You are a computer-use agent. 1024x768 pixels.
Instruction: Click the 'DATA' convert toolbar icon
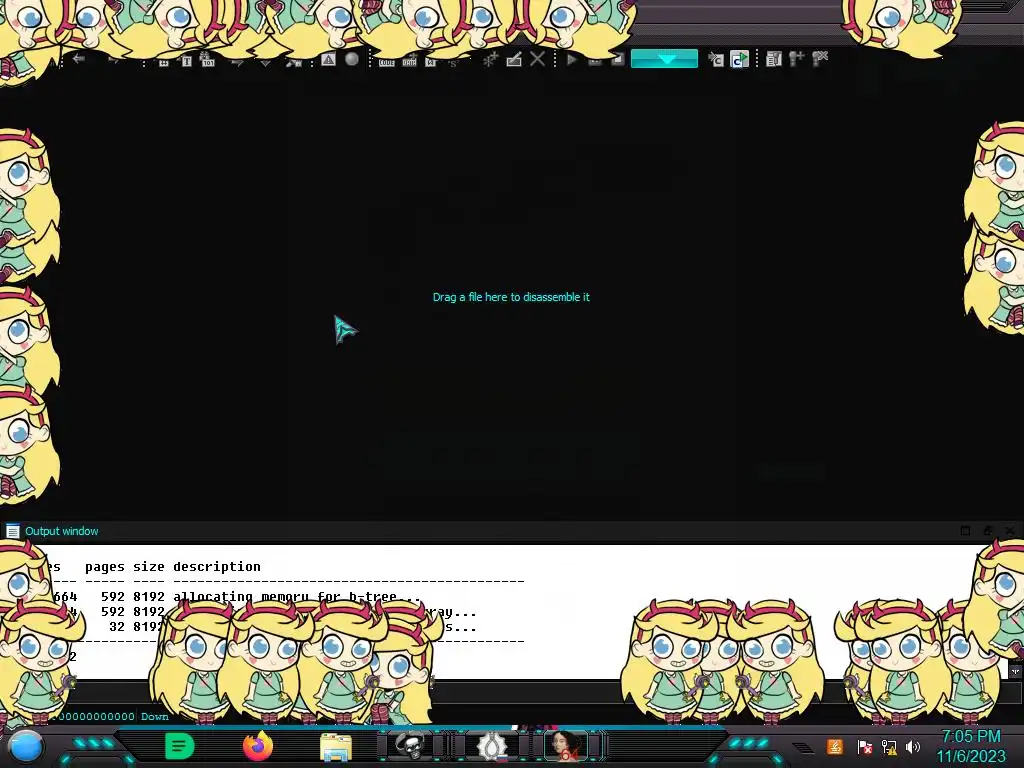pos(409,61)
